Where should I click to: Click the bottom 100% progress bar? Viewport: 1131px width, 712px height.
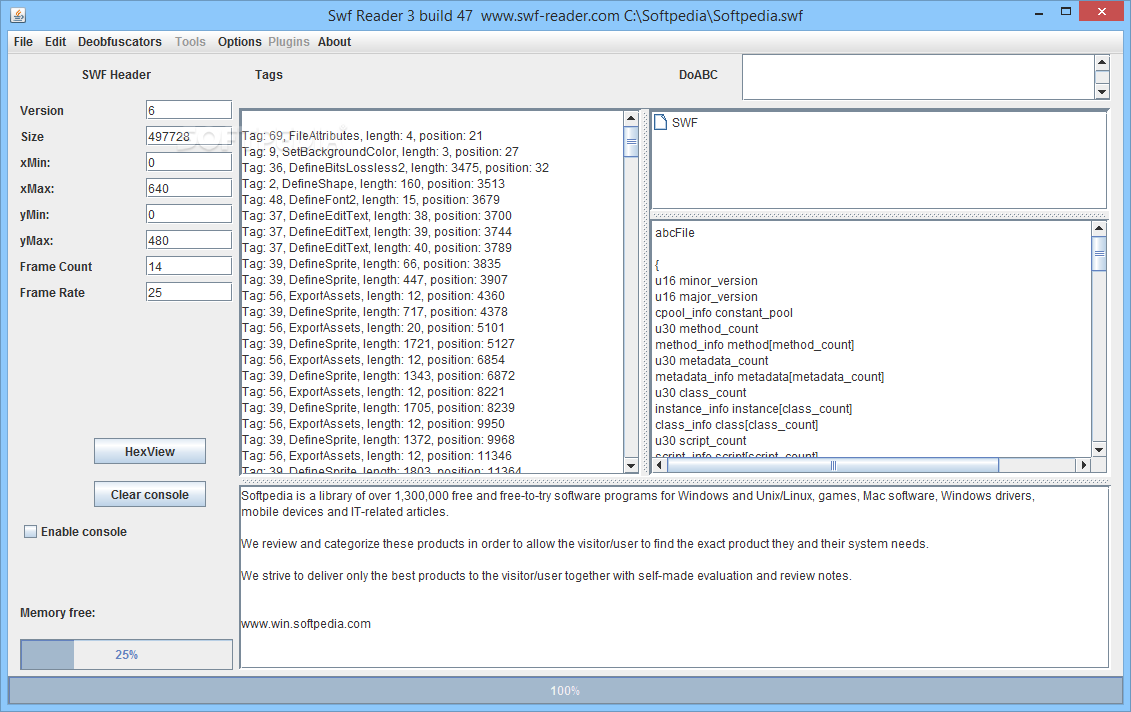pyautogui.click(x=566, y=690)
